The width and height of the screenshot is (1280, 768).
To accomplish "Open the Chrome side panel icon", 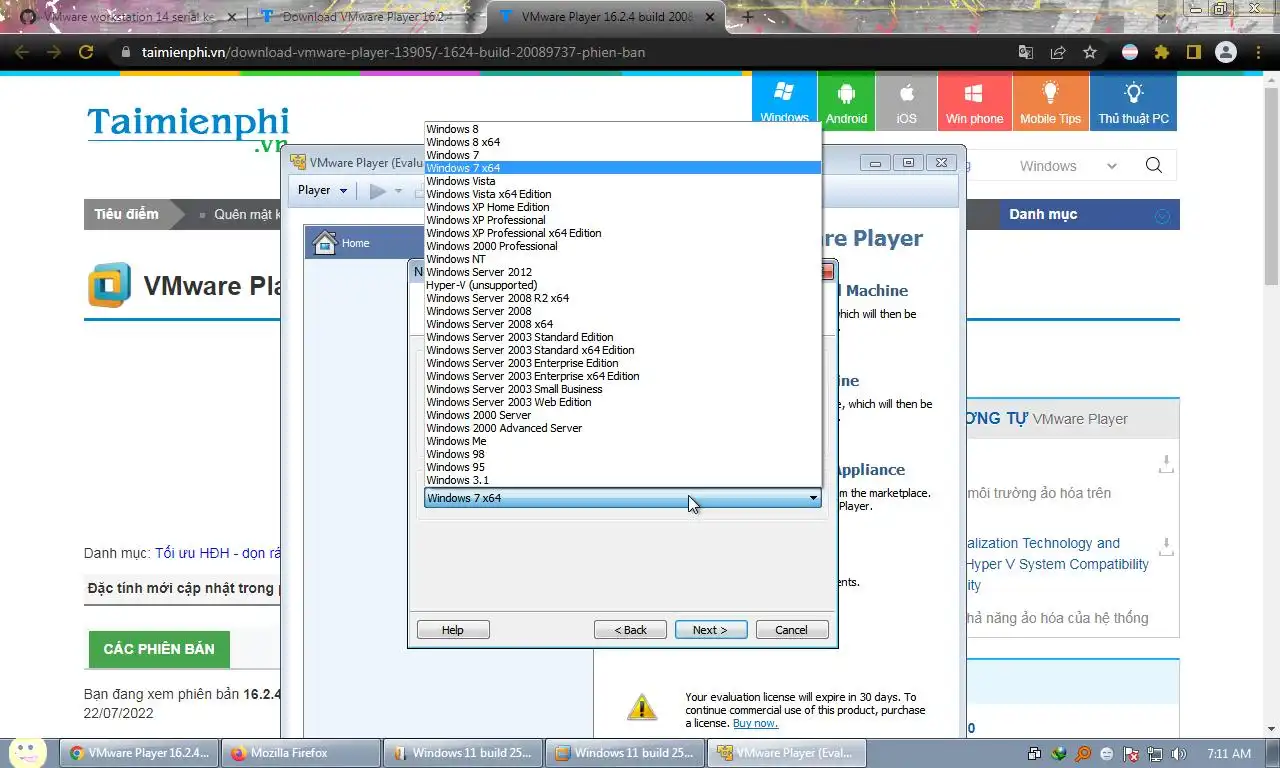I will (1194, 52).
